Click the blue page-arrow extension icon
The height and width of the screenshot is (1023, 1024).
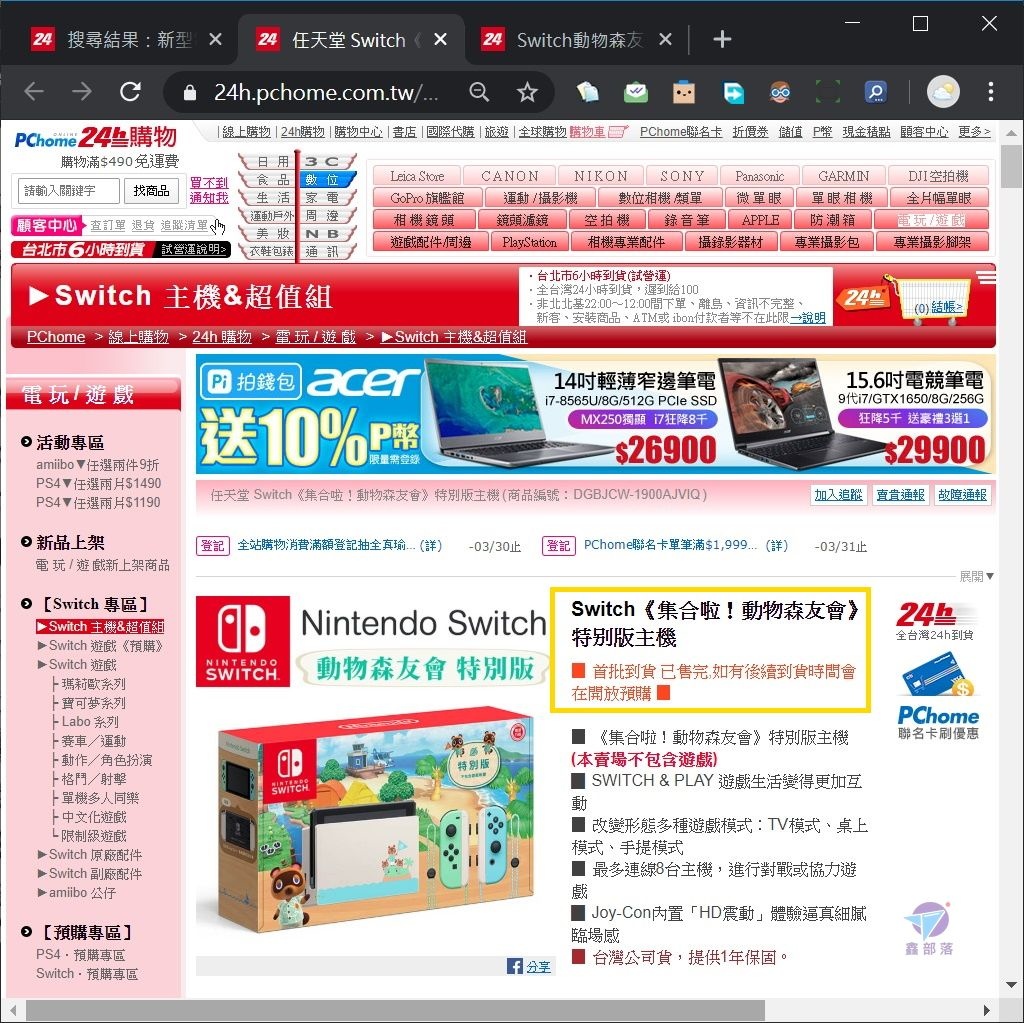coord(733,92)
